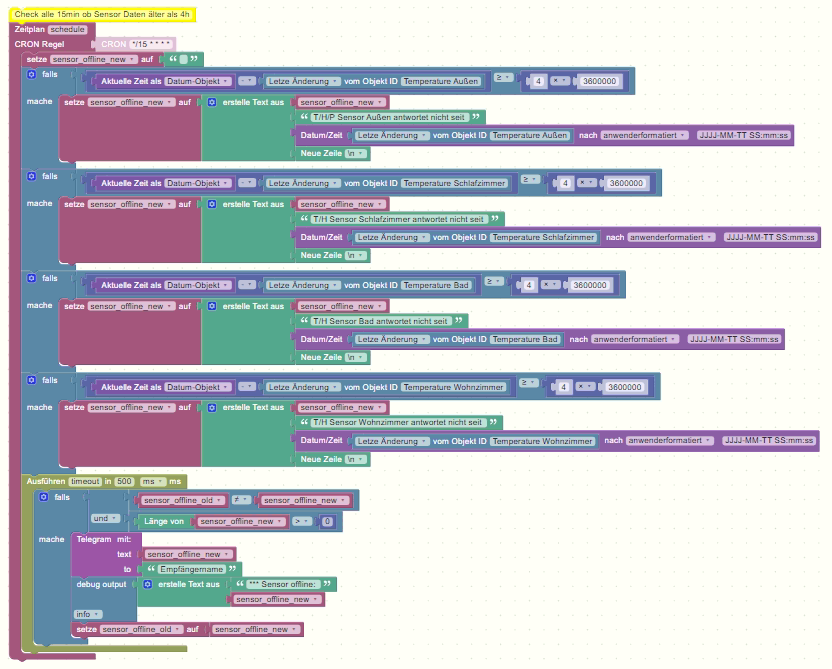832x669 pixels.
Task: Open the ≥ comparison dropdown in the Temperature Bad condition
Action: (x=493, y=281)
